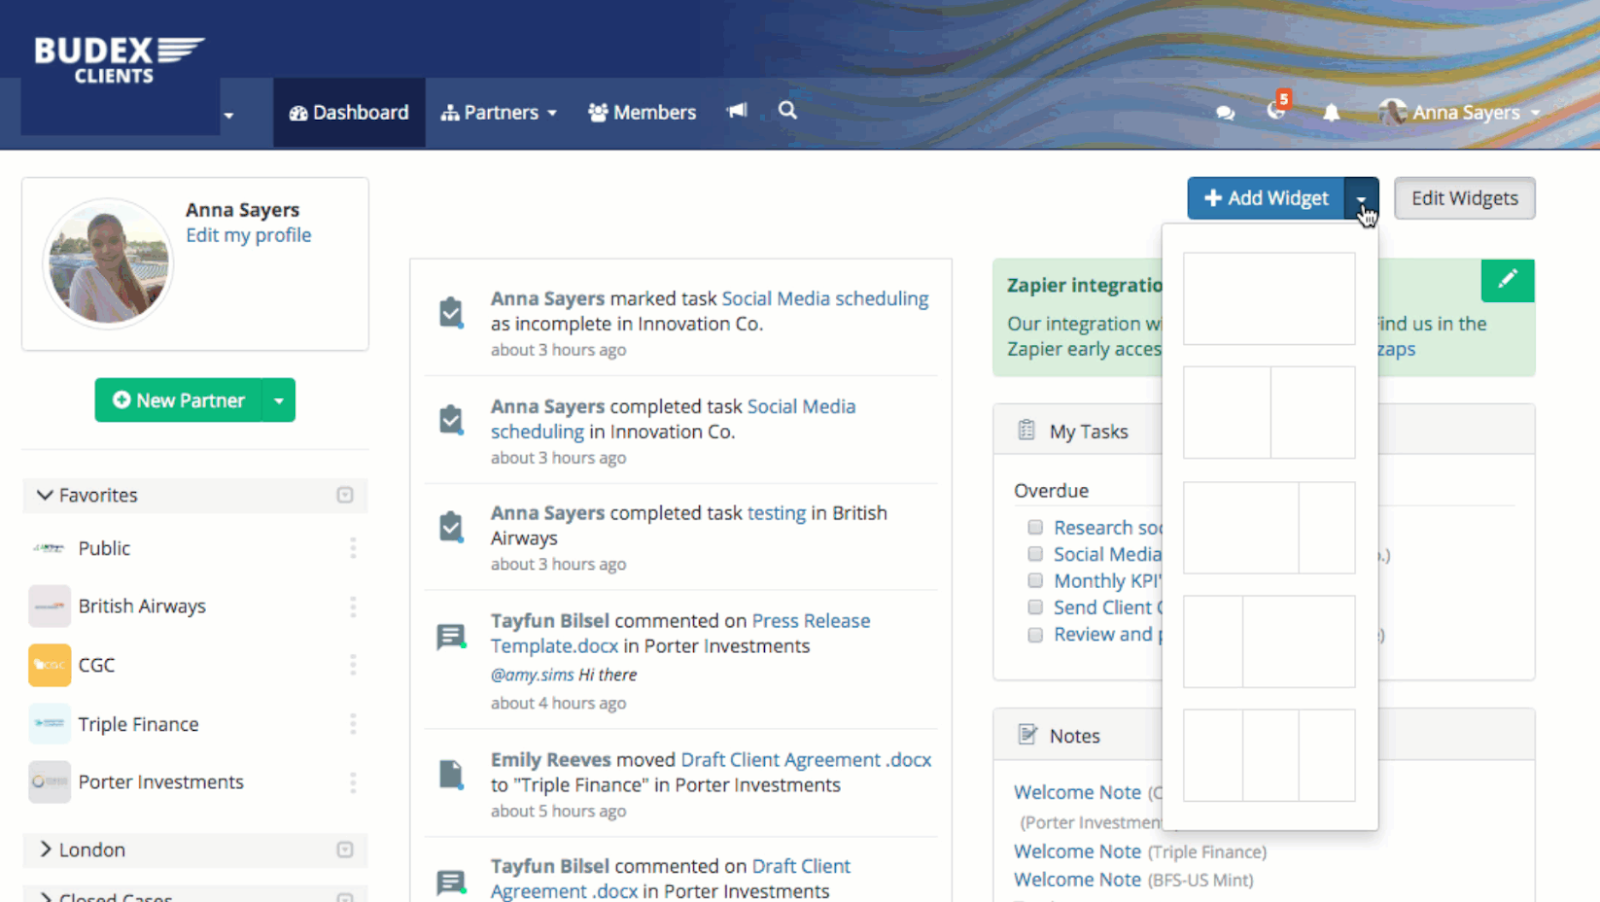Image resolution: width=1600 pixels, height=902 pixels.
Task: Click the British Airways options dots icon
Action: point(353,607)
